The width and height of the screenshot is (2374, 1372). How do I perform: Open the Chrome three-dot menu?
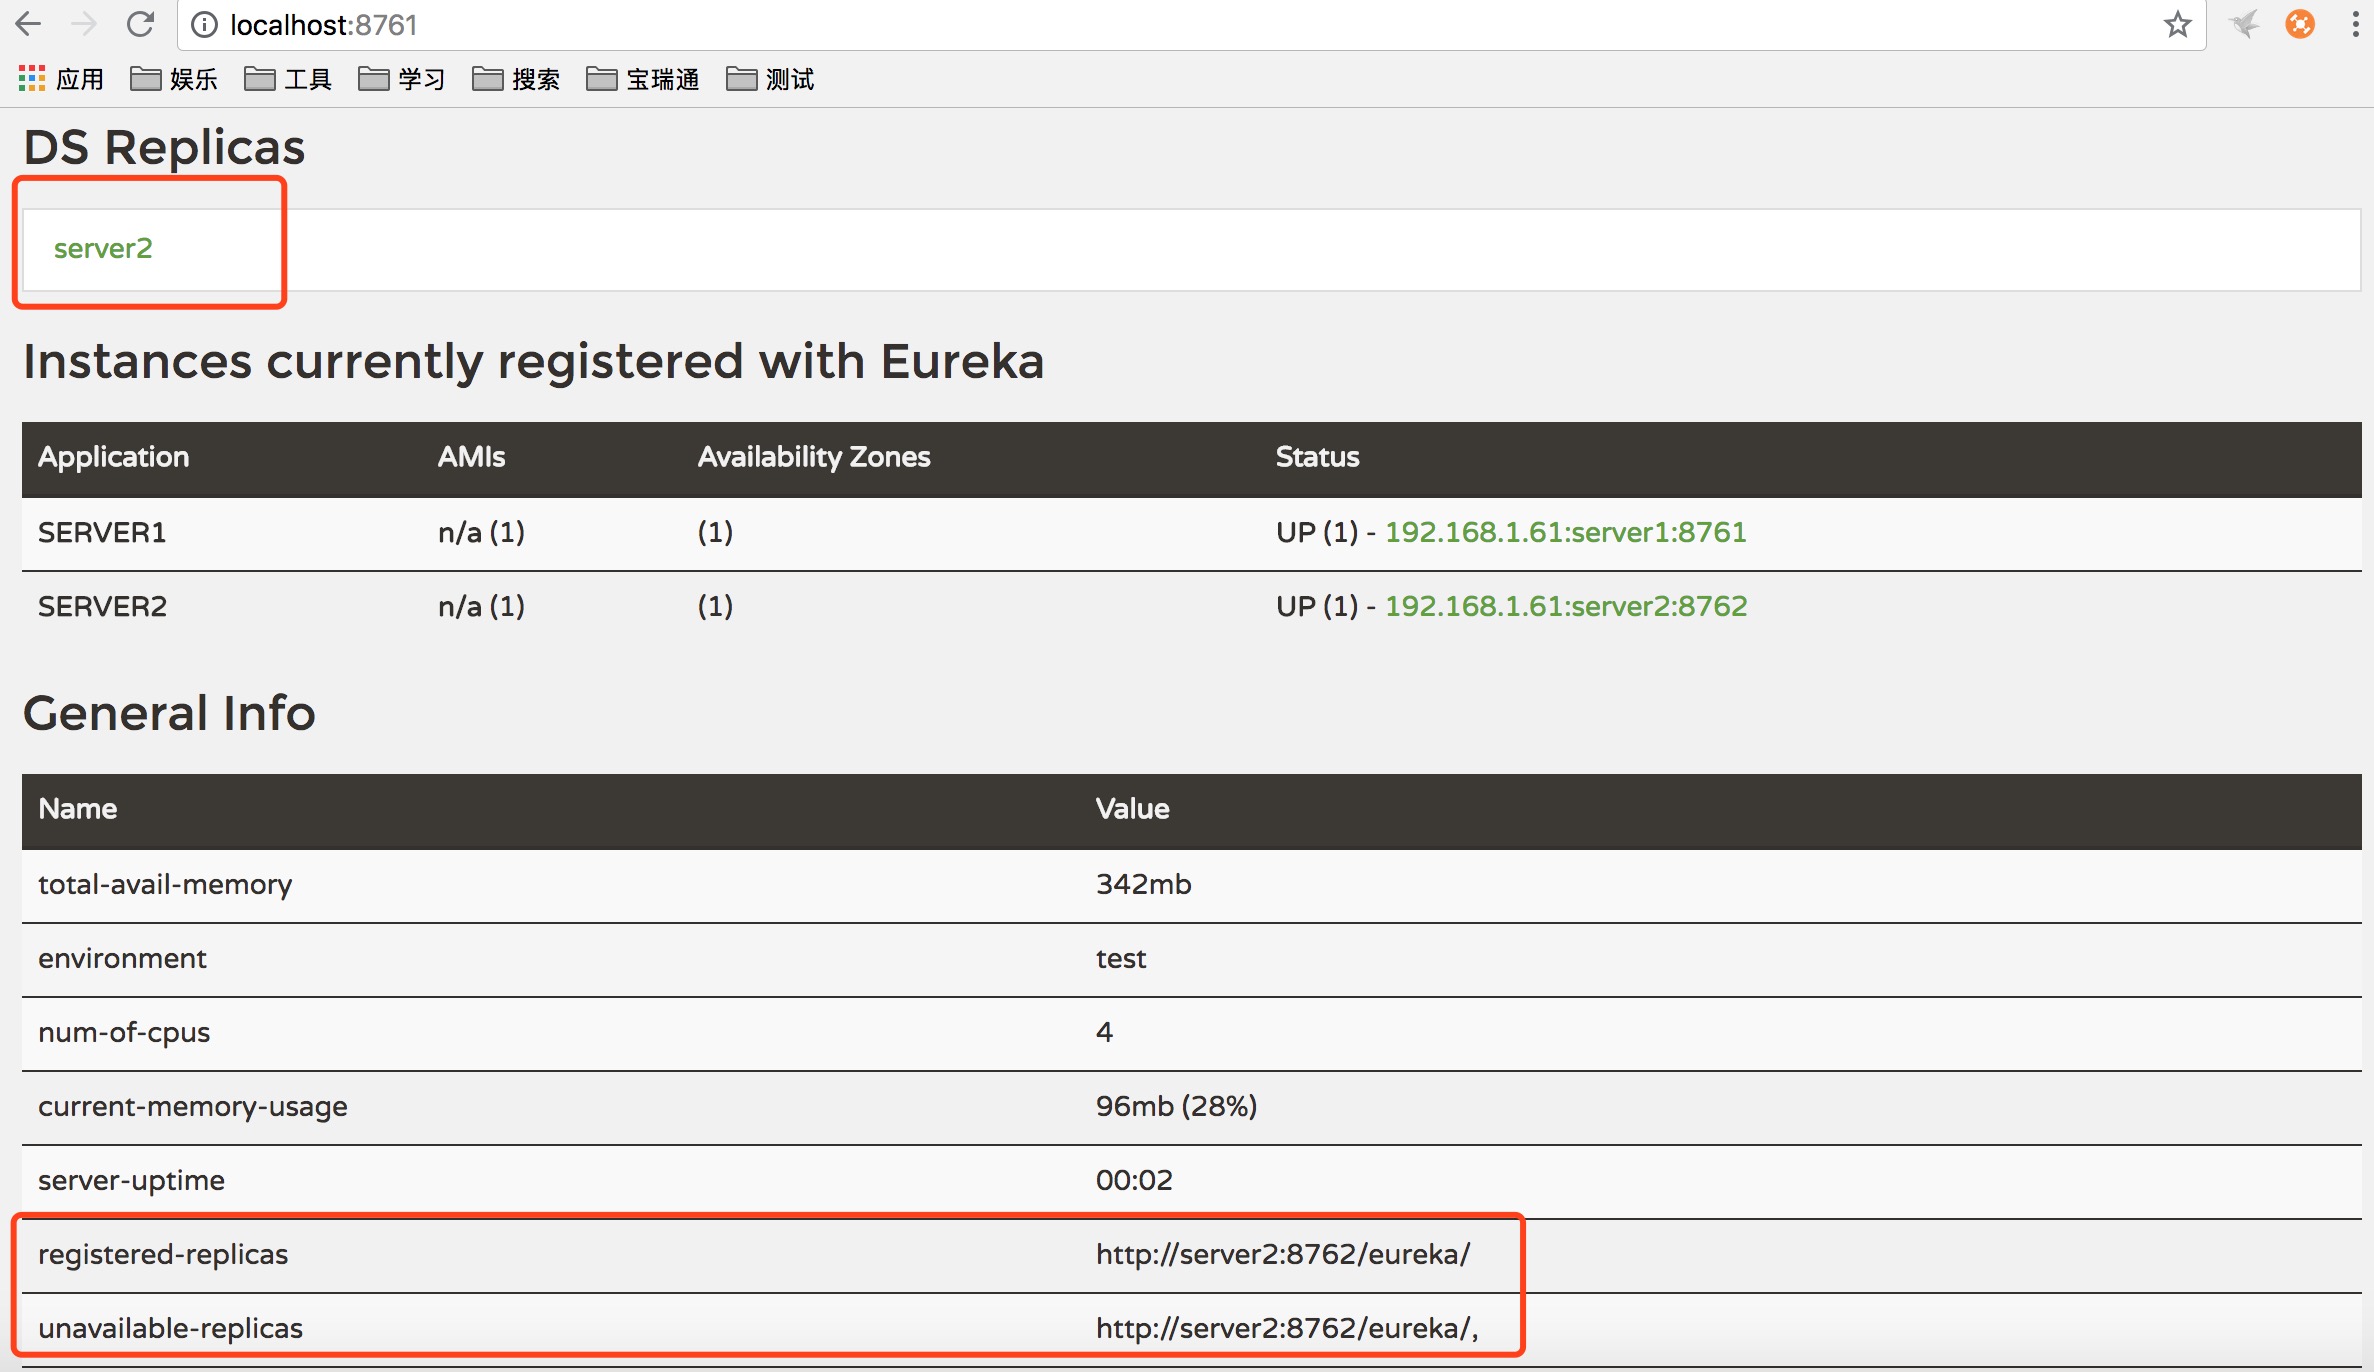pos(2355,24)
